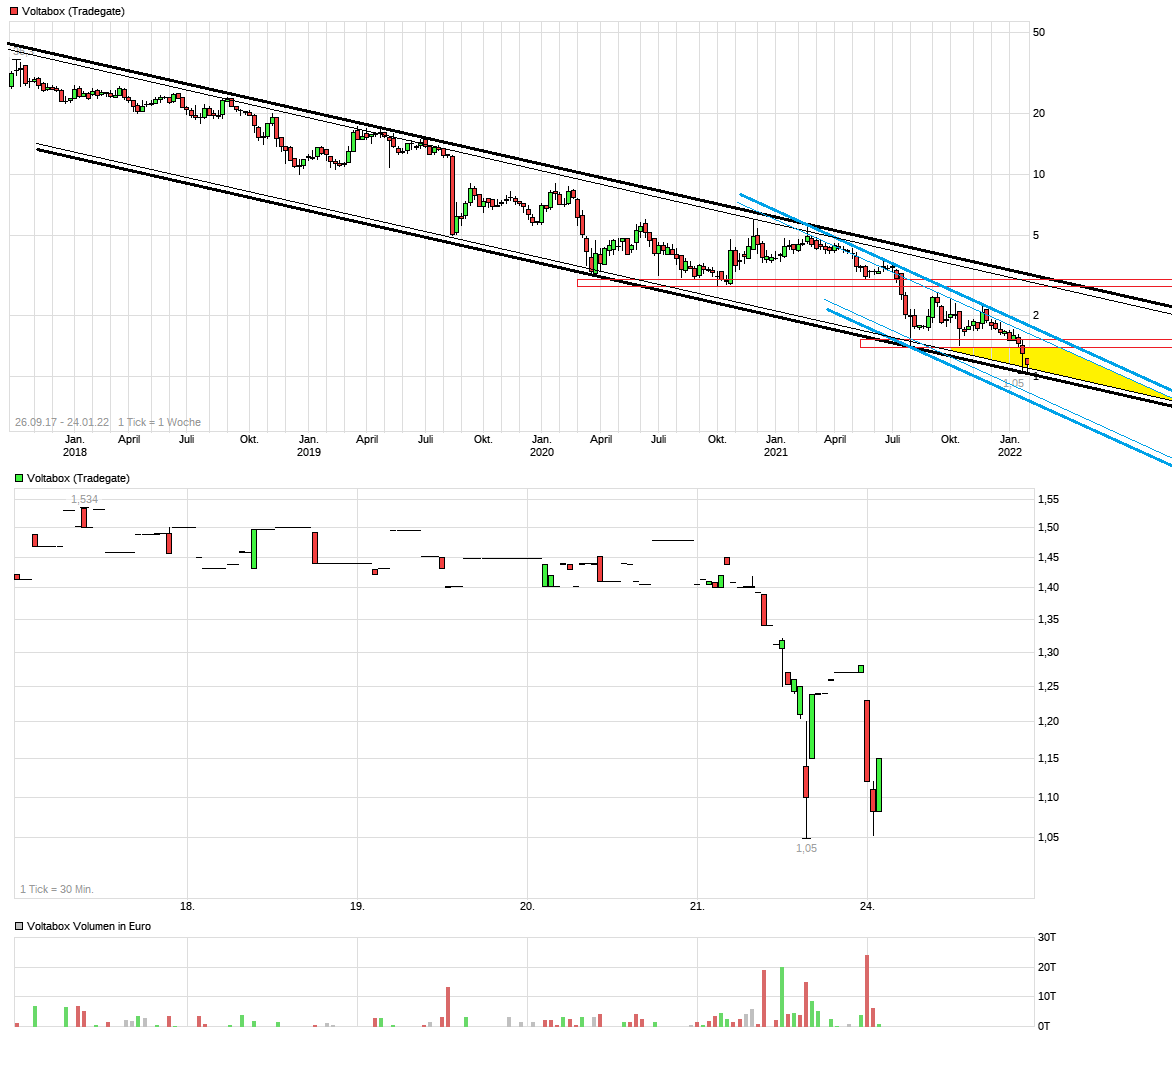Select the 1,05 low marker on intraday chart
Viewport: 1172px width, 1070px height.
tap(806, 848)
